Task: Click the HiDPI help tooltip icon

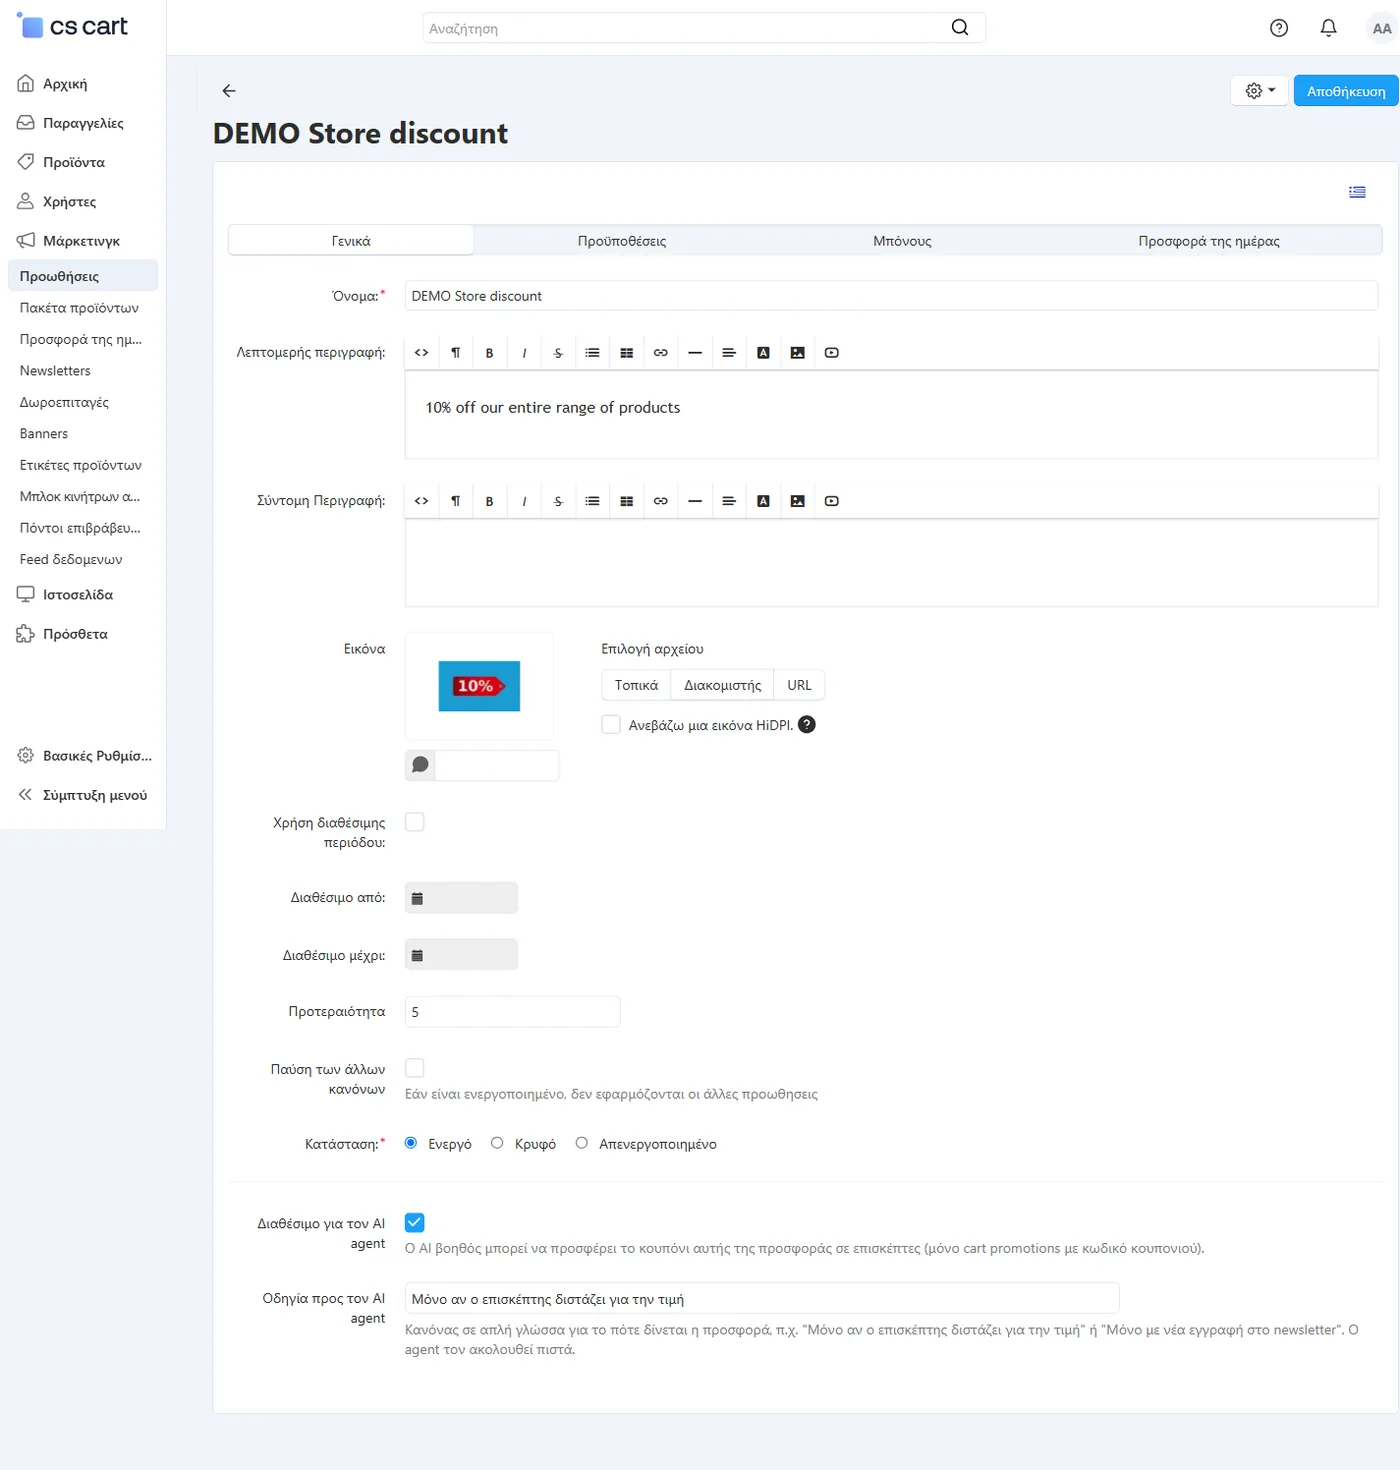Action: coord(807,725)
